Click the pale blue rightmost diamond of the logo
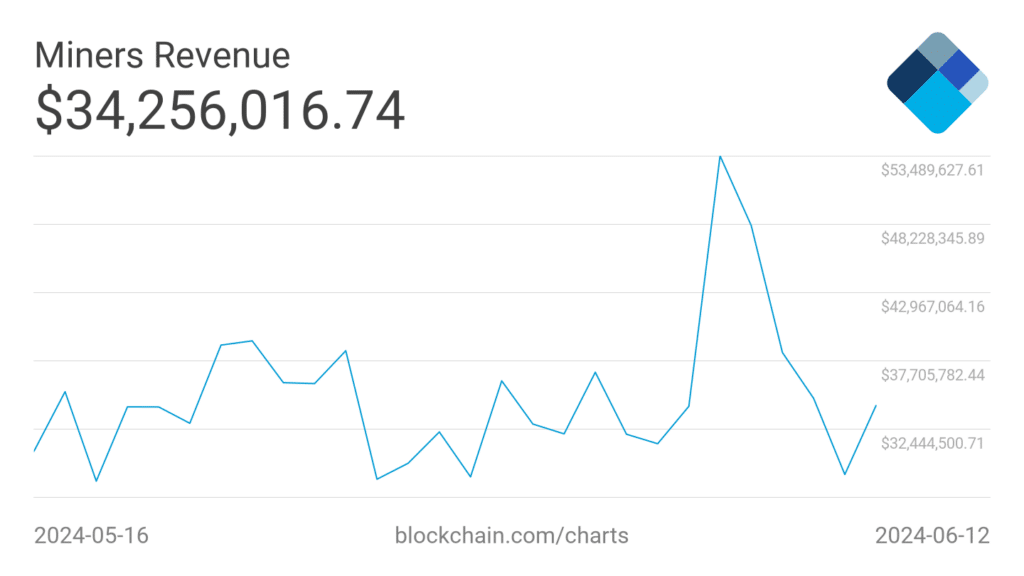 pos(977,87)
